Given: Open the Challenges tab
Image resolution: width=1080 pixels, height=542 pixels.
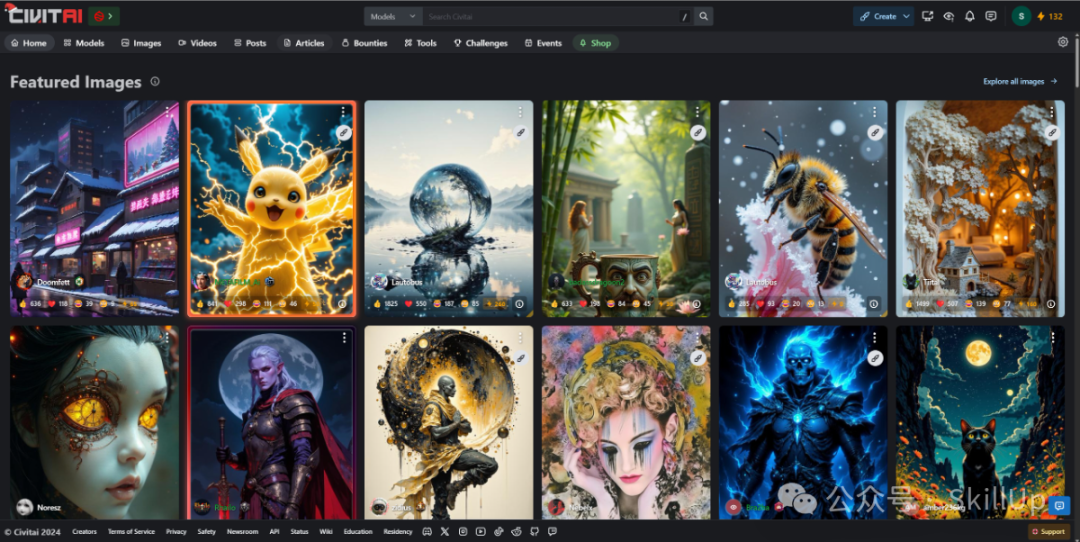Looking at the screenshot, I should click(481, 43).
